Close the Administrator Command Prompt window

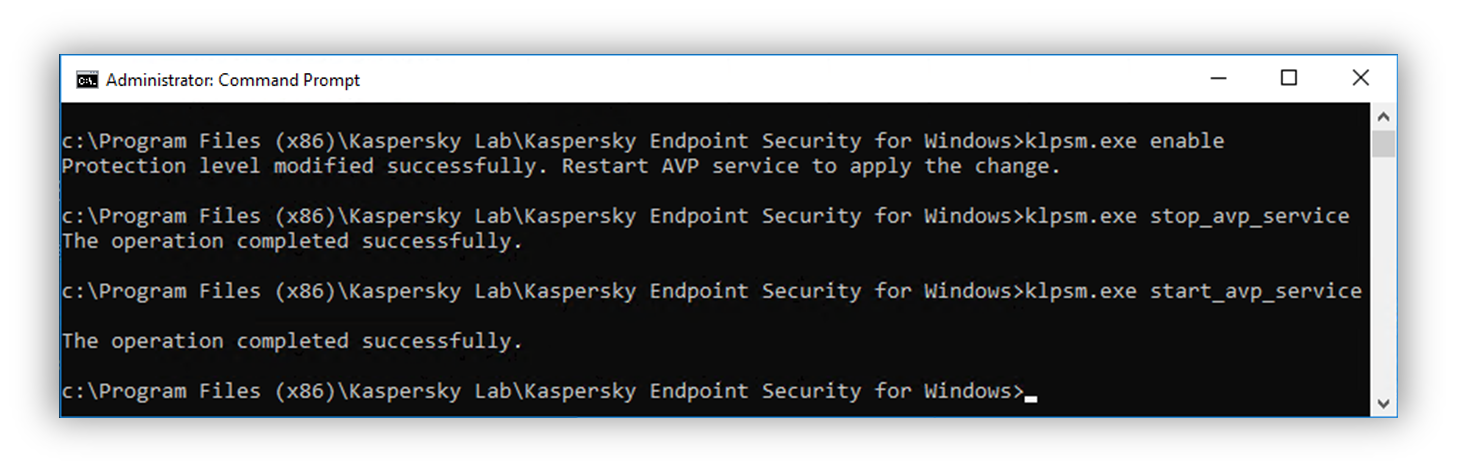pyautogui.click(x=1360, y=78)
